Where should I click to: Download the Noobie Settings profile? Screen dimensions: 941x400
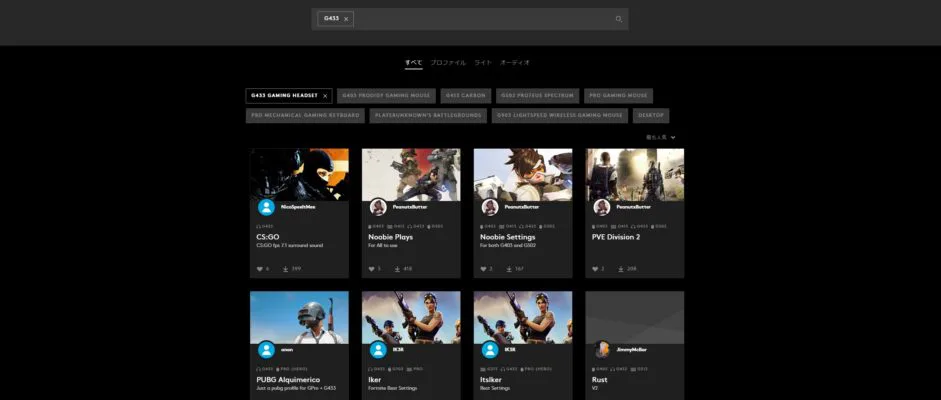pyautogui.click(x=510, y=269)
